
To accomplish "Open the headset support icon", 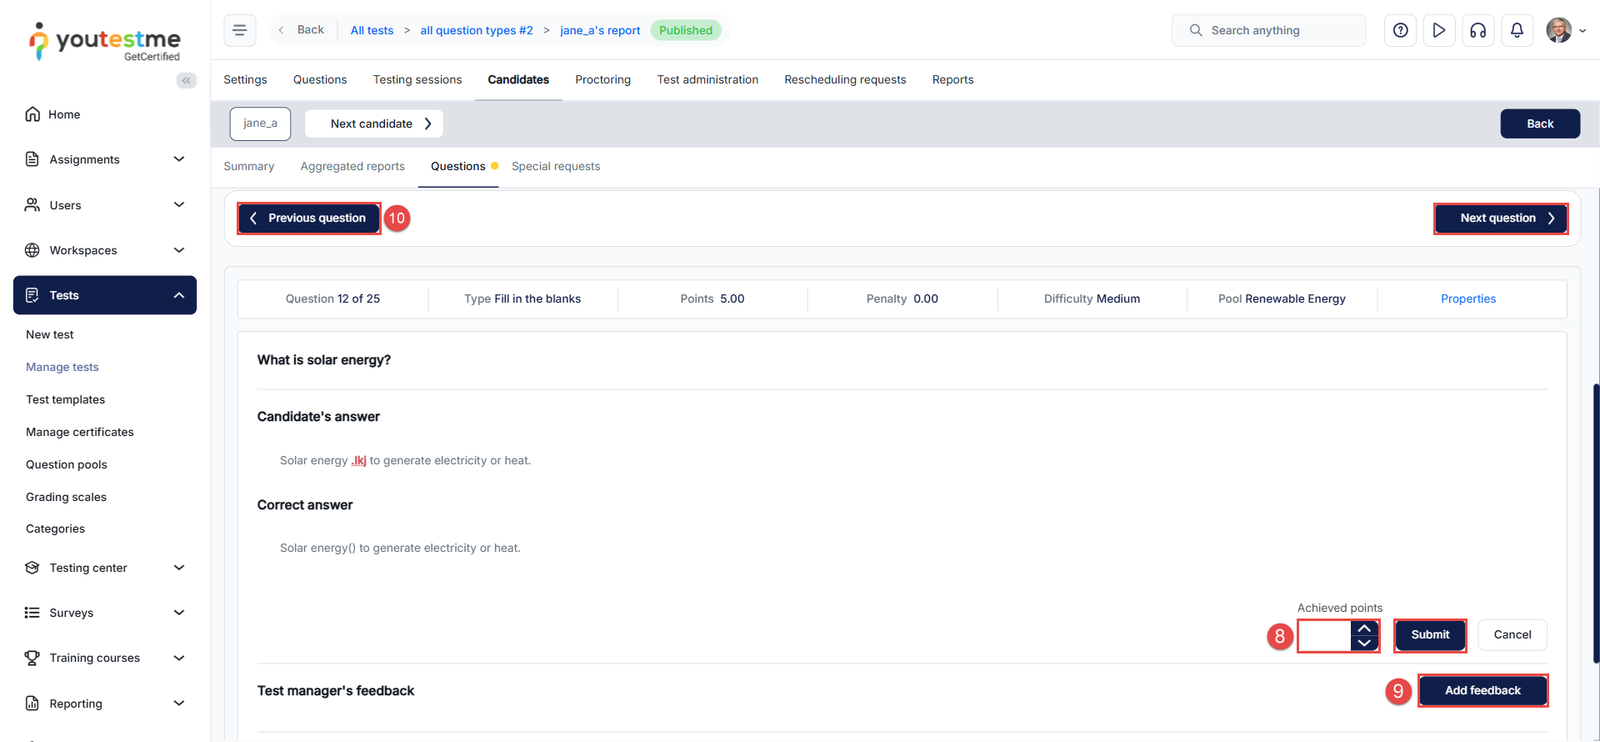I will coord(1477,30).
